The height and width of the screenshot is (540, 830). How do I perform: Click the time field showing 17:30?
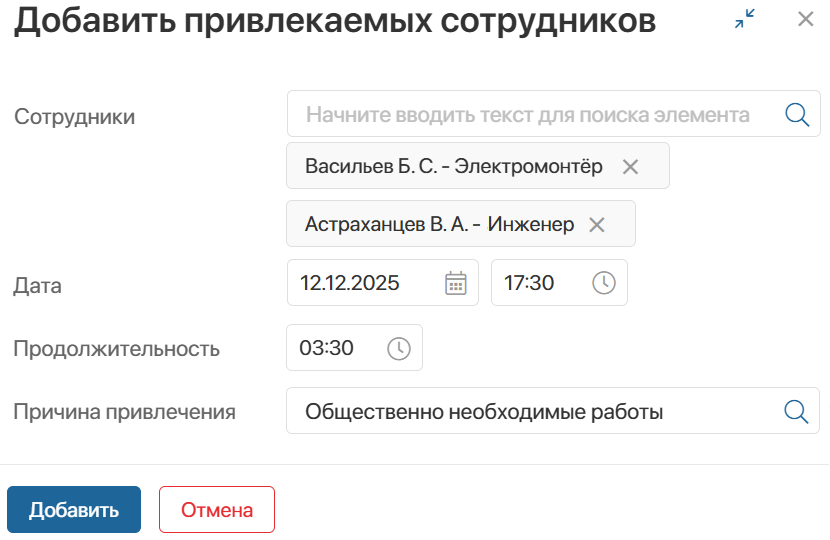pyautogui.click(x=540, y=283)
